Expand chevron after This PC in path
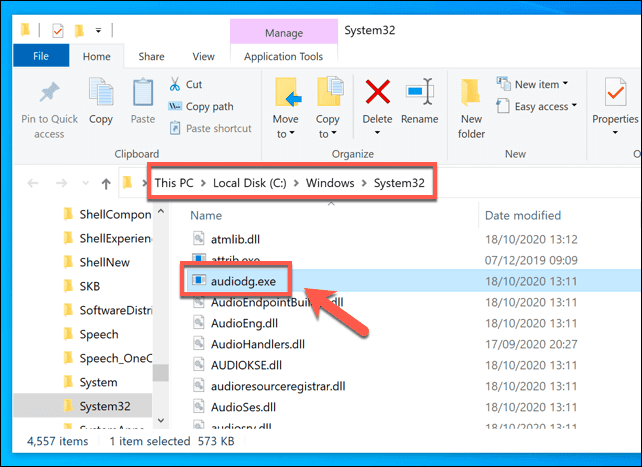The width and height of the screenshot is (642, 467). (203, 183)
